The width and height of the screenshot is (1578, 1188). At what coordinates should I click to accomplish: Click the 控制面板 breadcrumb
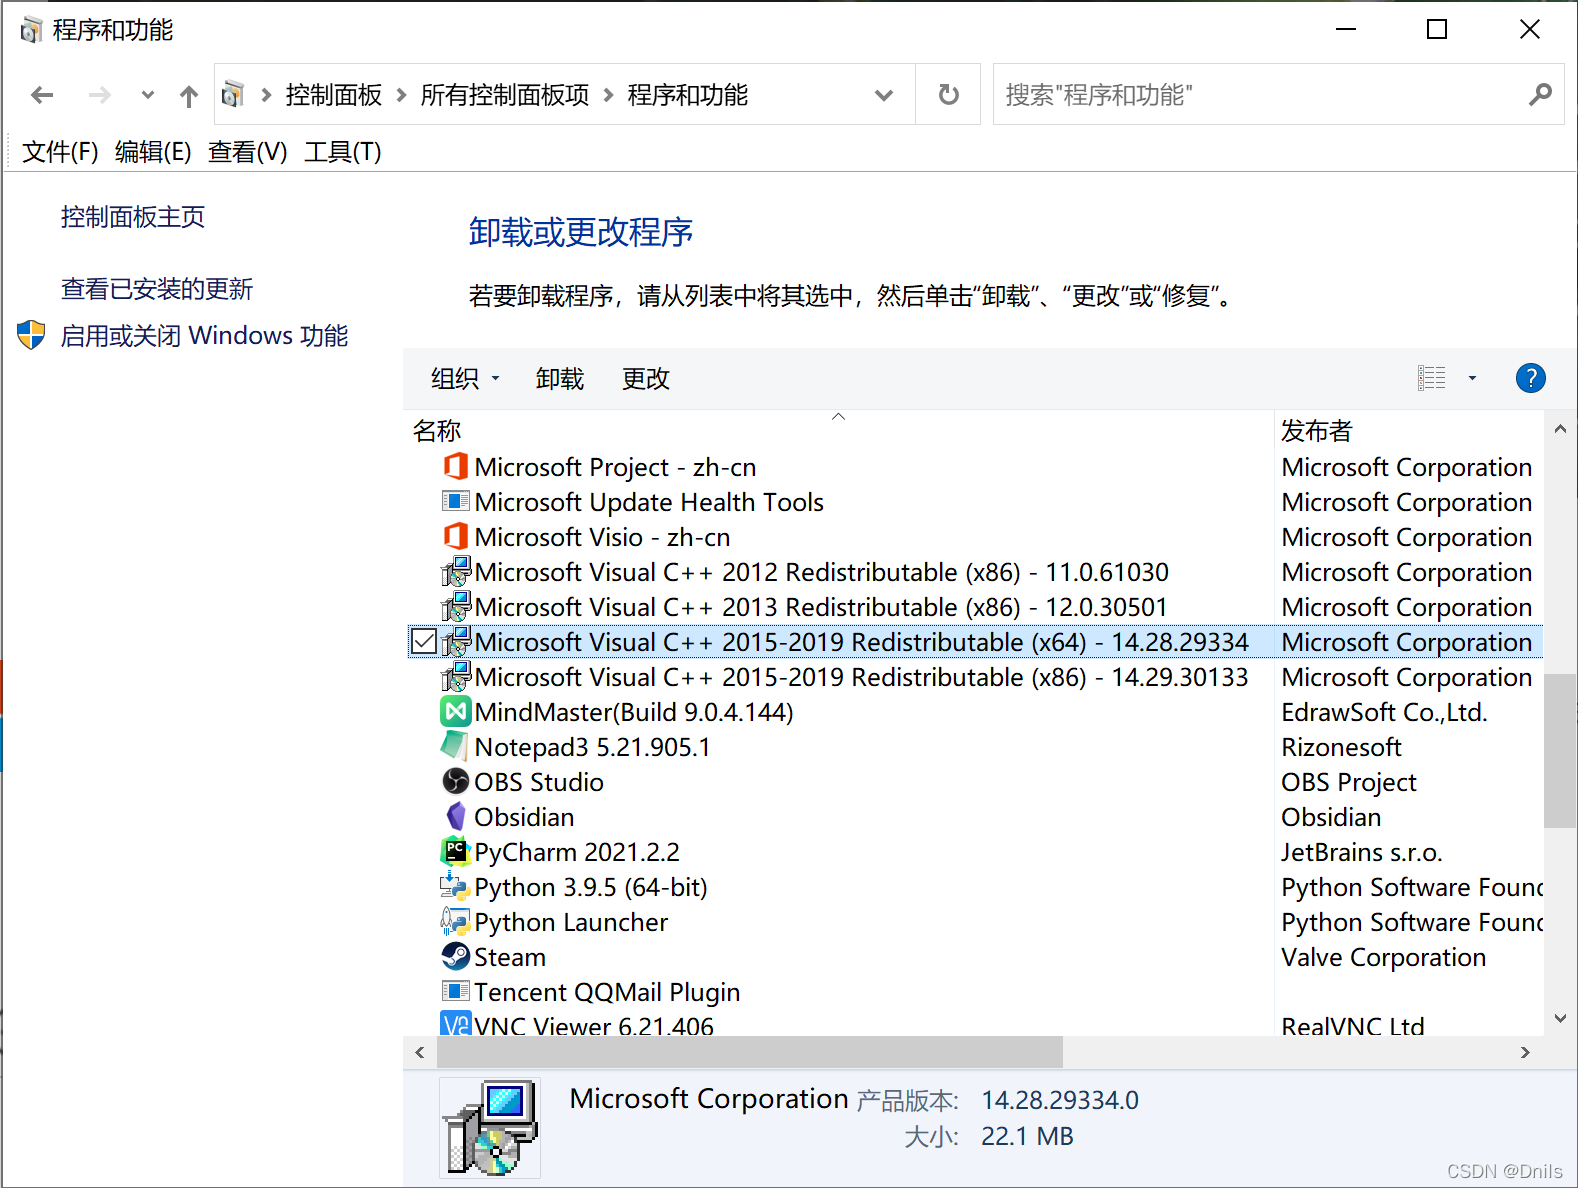coord(334,95)
